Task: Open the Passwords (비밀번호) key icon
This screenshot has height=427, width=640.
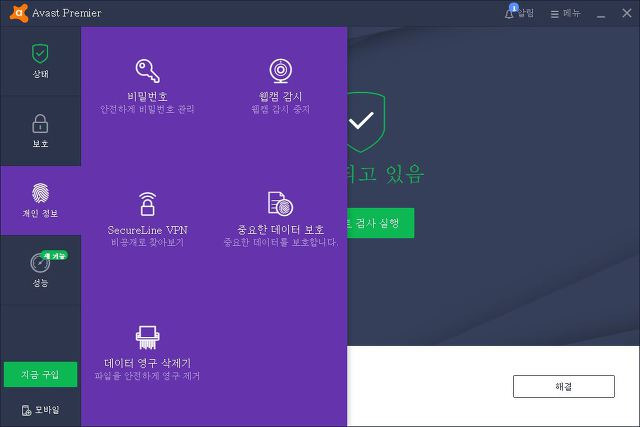Action: tap(147, 71)
